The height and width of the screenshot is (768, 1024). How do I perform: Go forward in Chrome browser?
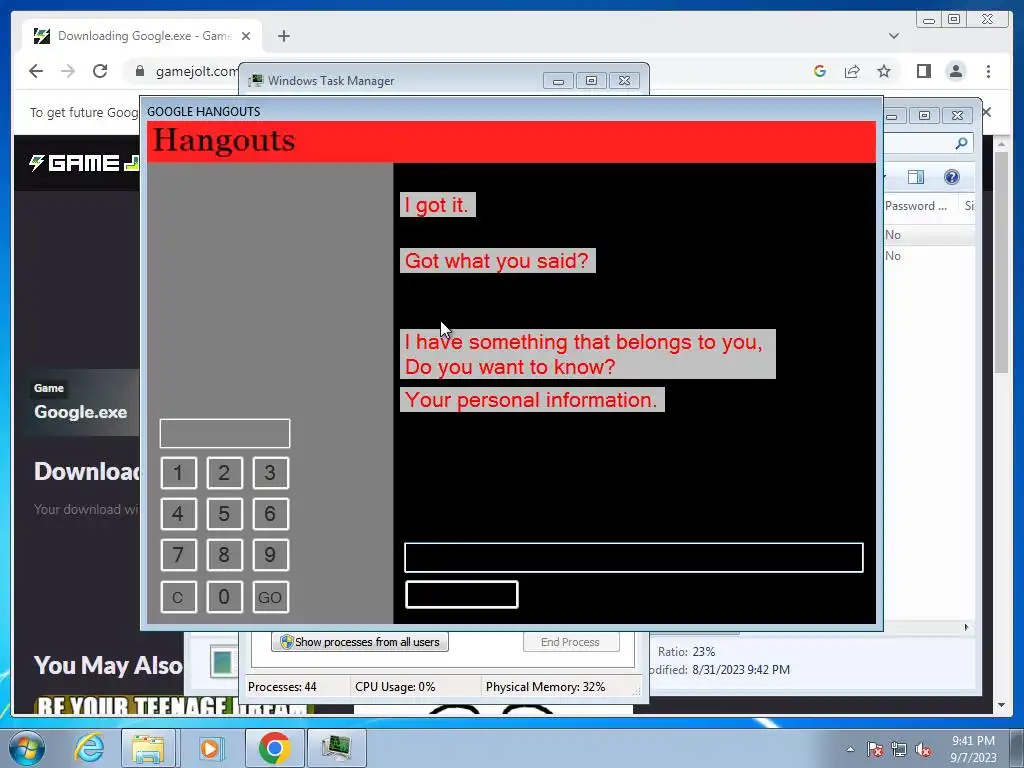68,71
